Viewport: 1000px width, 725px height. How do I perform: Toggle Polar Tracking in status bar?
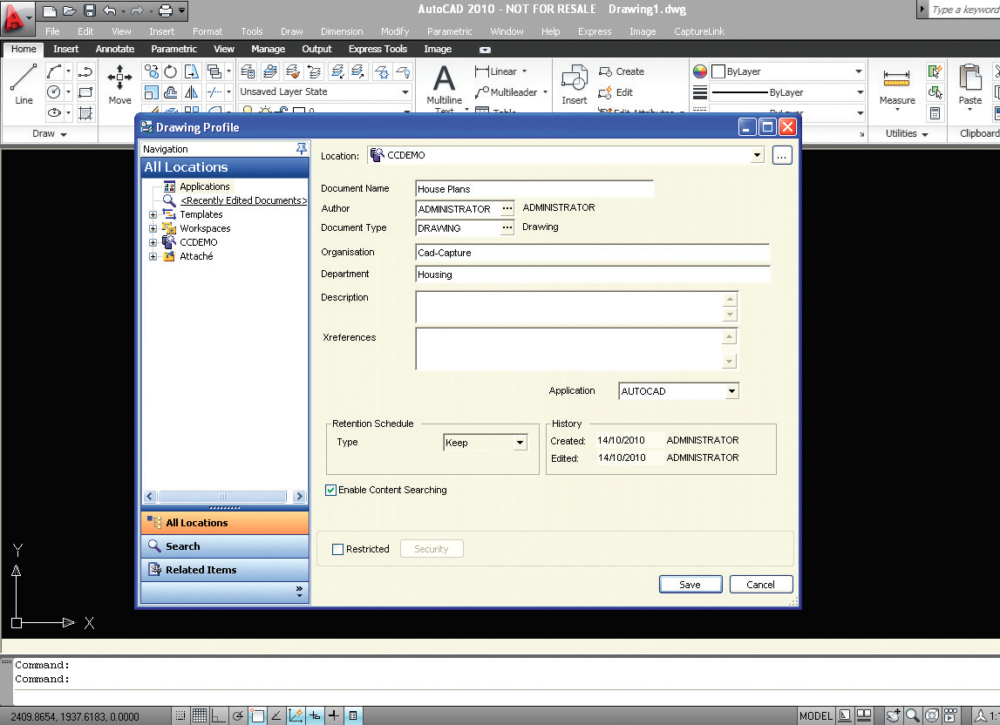point(238,715)
